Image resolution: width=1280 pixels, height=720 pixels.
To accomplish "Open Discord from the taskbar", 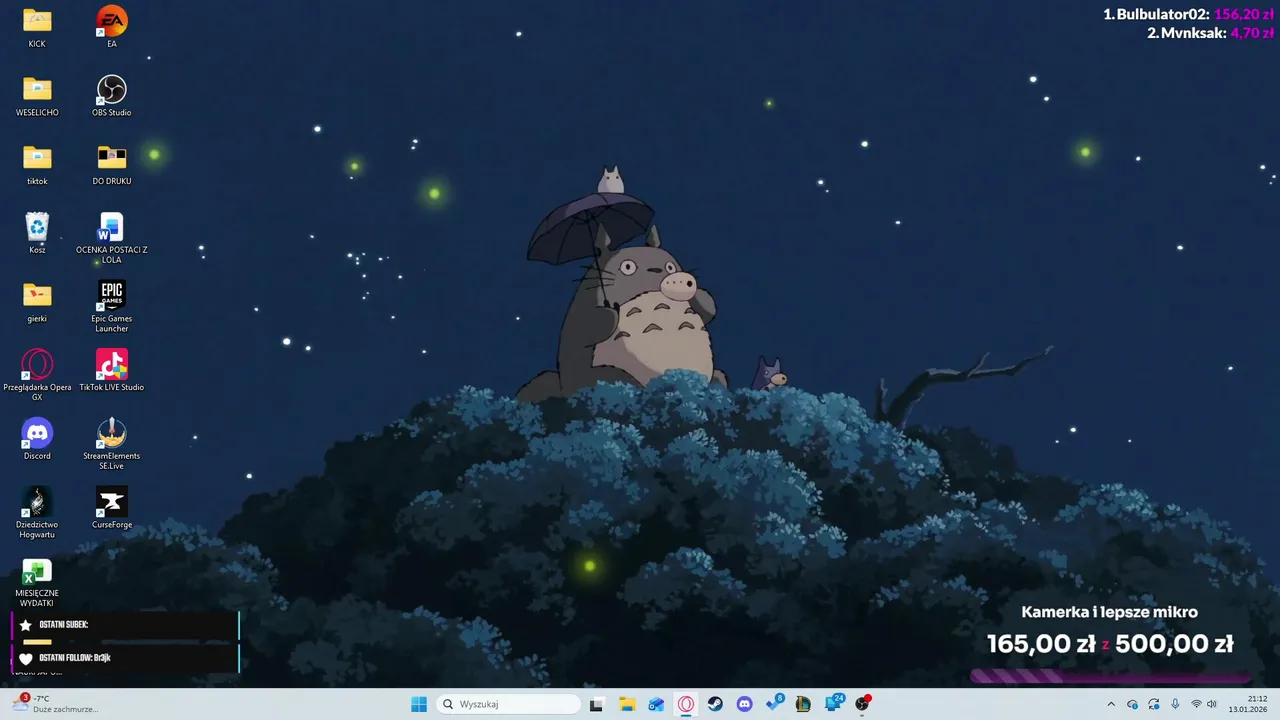I will [744, 704].
